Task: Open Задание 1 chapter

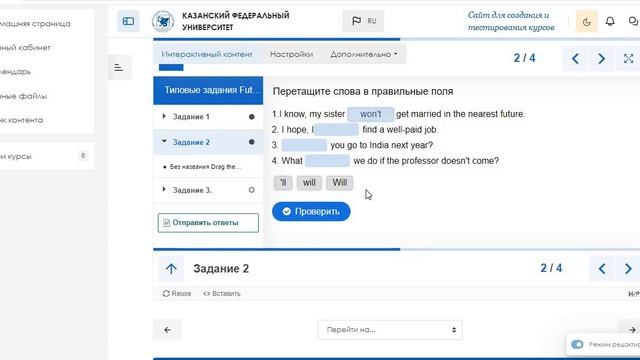Action: 191,117
